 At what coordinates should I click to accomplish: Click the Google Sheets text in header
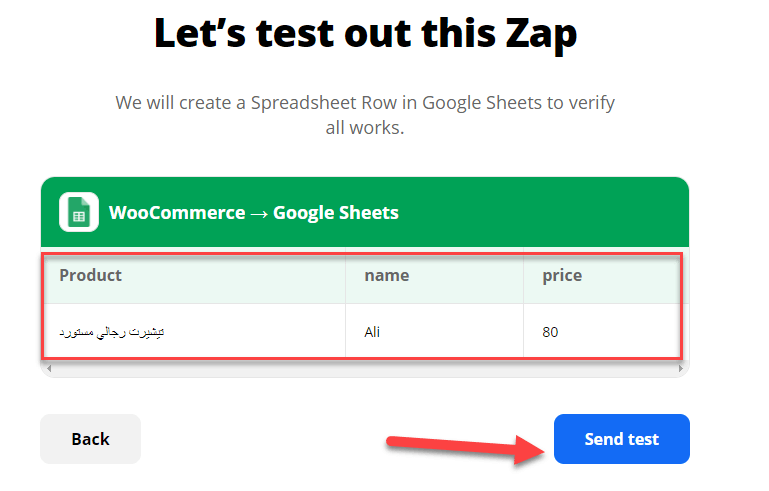coord(335,213)
